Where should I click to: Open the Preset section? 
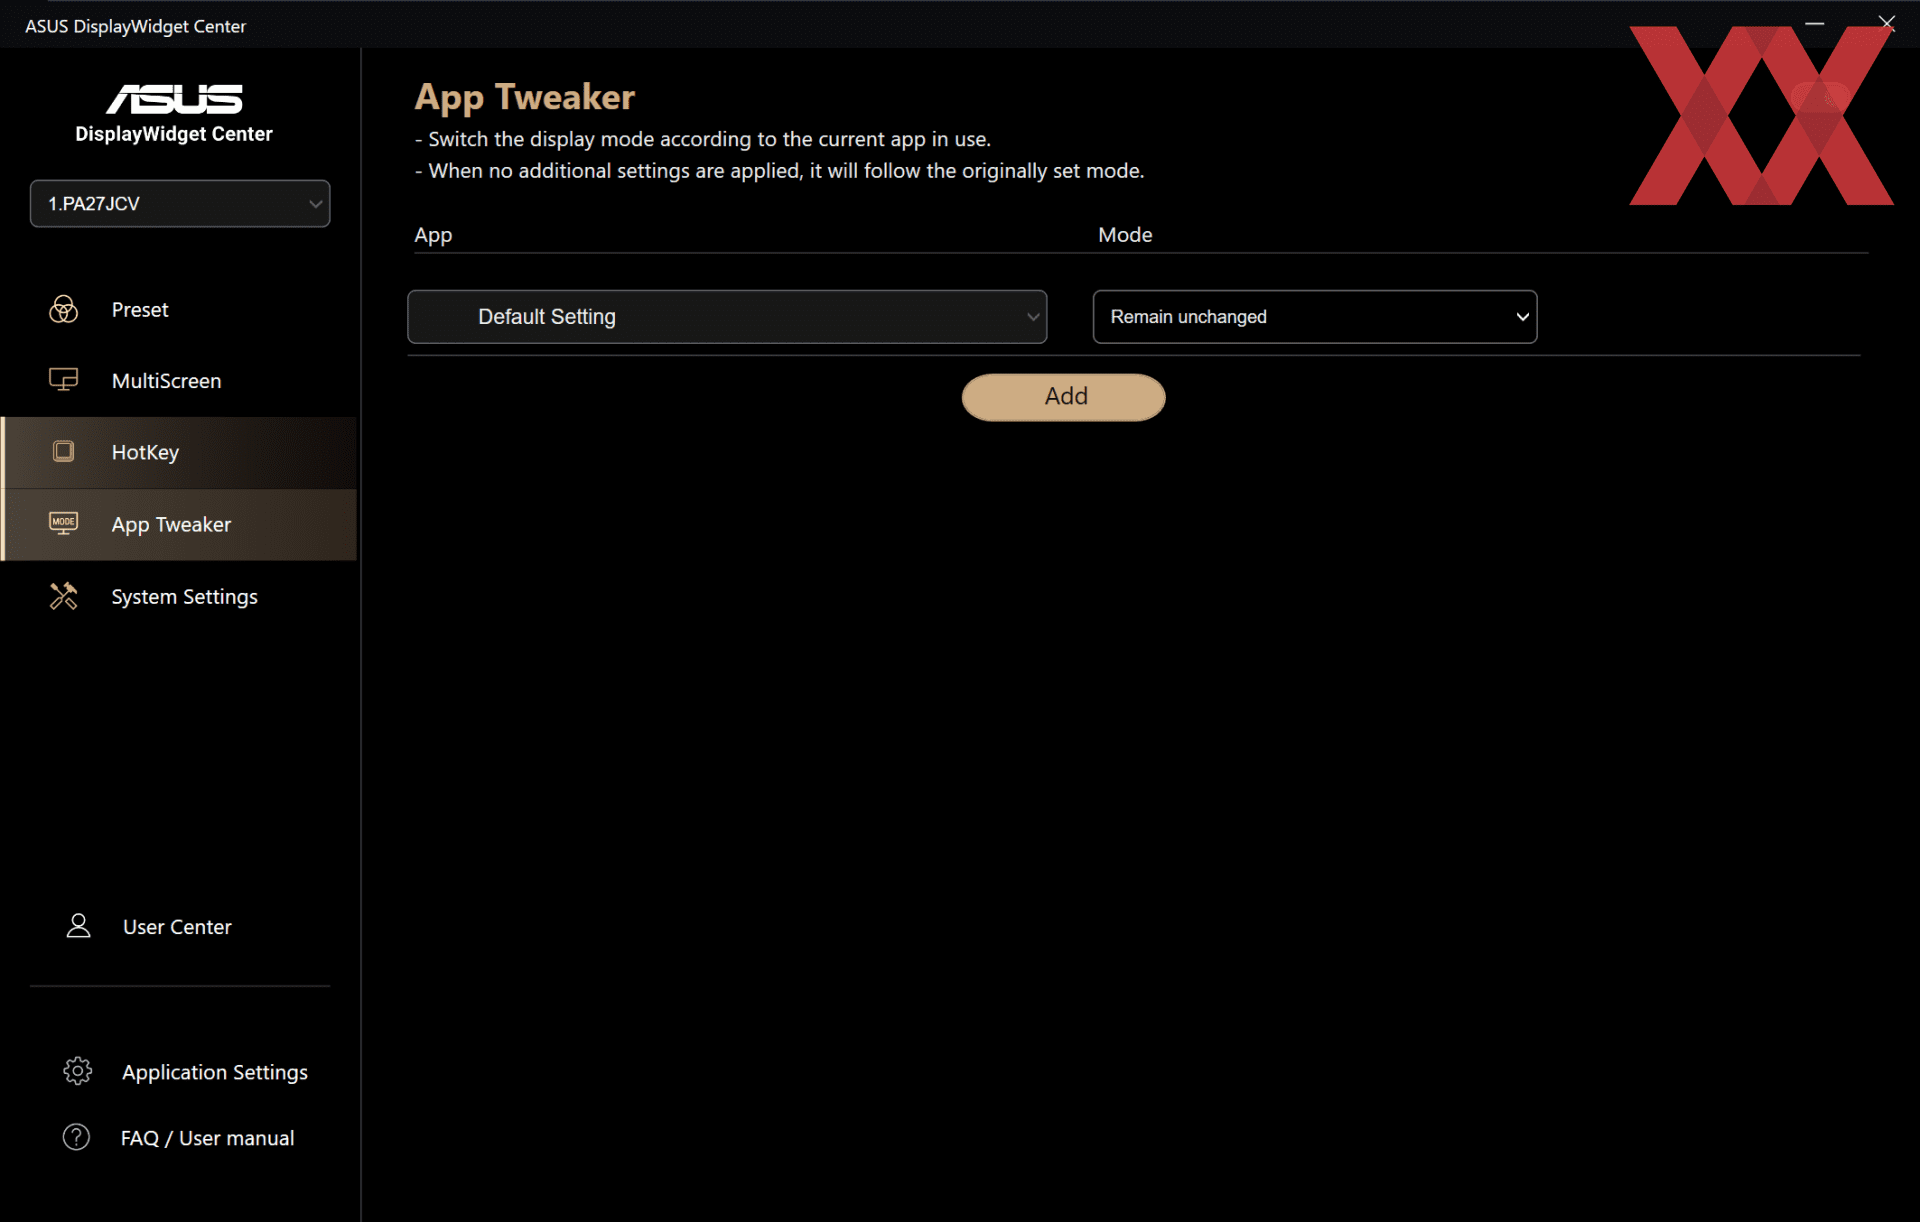[x=179, y=309]
